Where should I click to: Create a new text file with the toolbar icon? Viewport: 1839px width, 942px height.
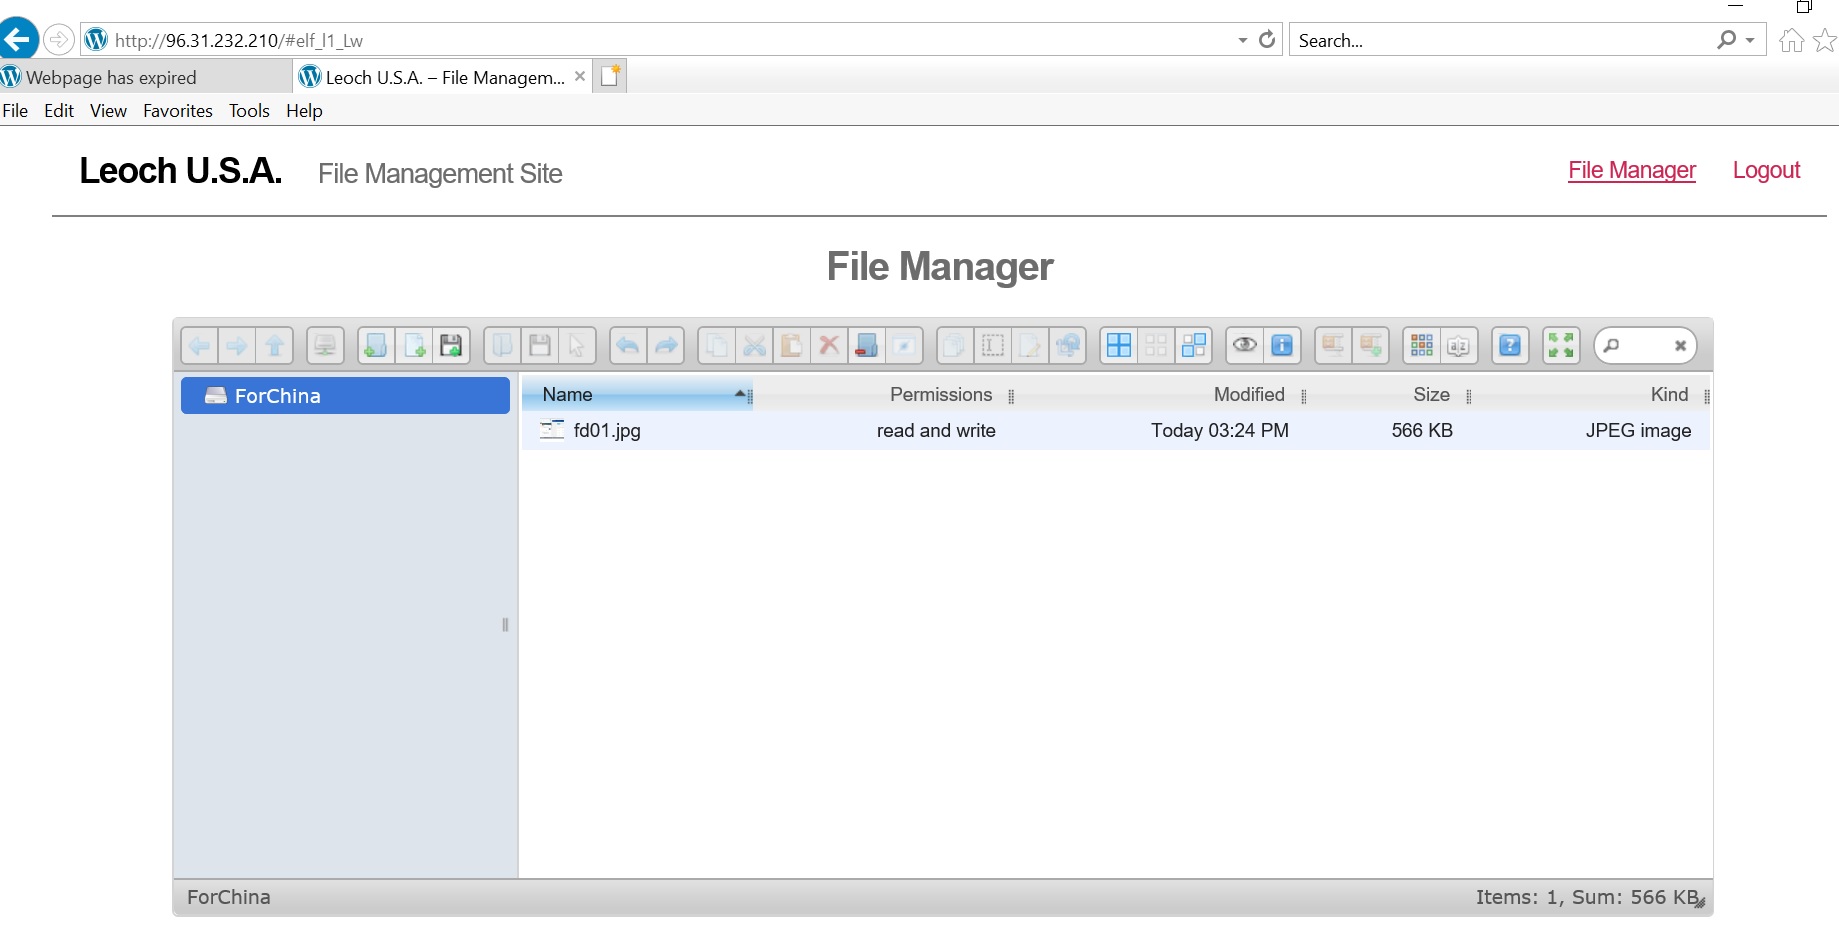pyautogui.click(x=414, y=346)
